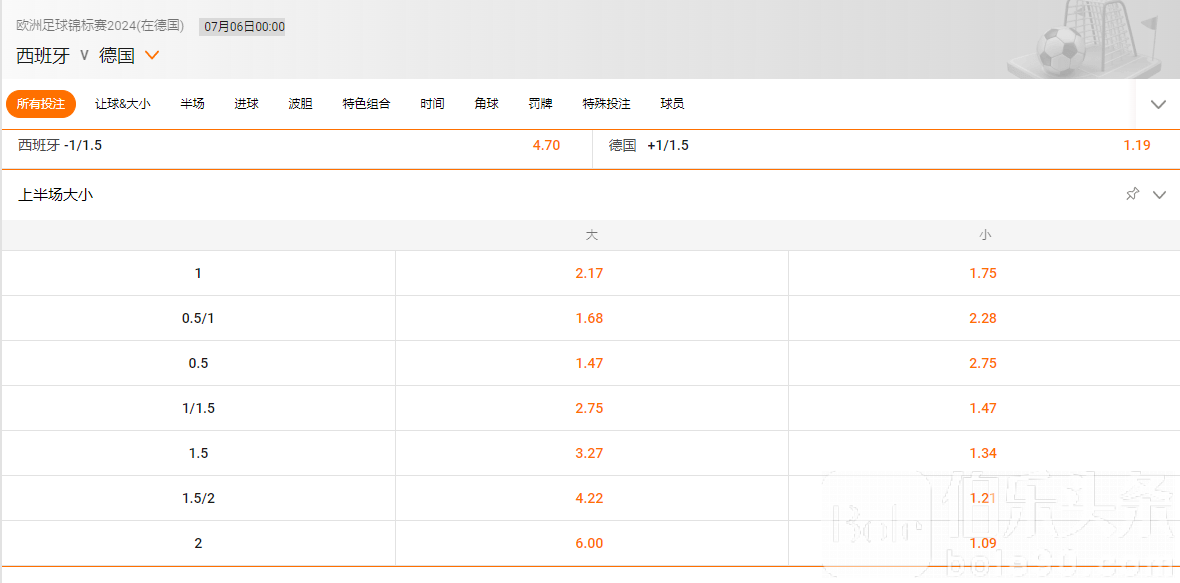Switch to the 让球&大小 tab
Screen dimensions: 1180x583
coord(123,104)
